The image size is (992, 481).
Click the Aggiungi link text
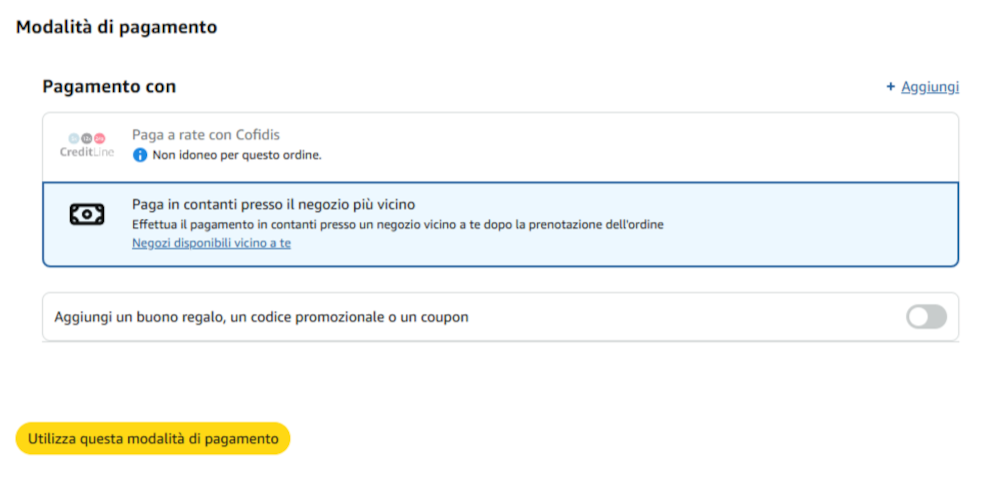(x=930, y=87)
